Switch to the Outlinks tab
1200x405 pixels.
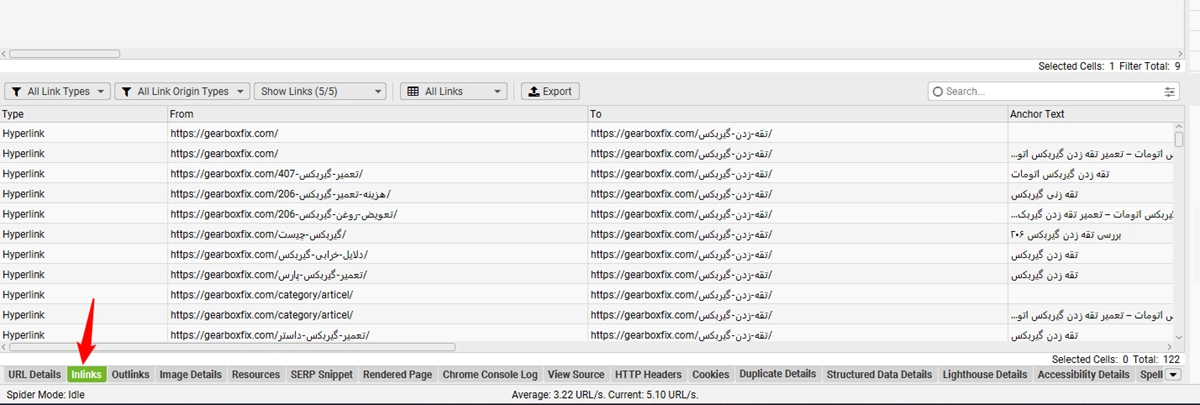(130, 375)
